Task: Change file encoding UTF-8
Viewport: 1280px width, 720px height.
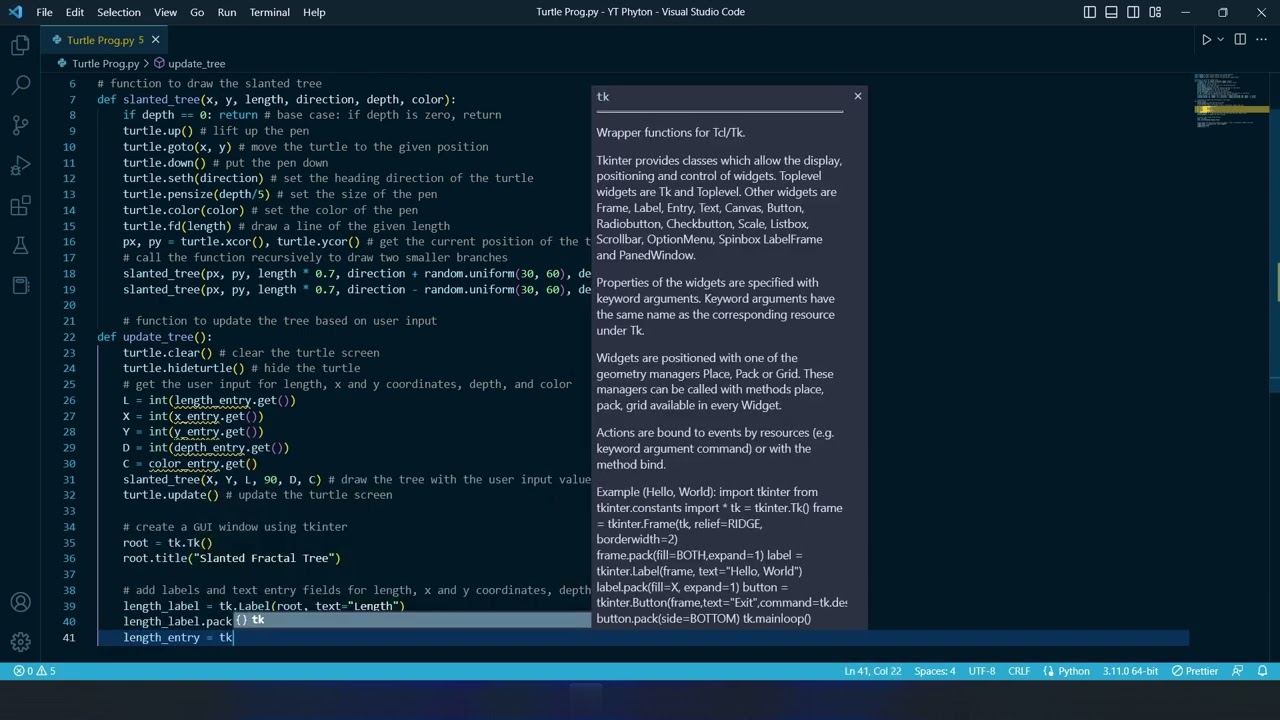Action: tap(982, 671)
